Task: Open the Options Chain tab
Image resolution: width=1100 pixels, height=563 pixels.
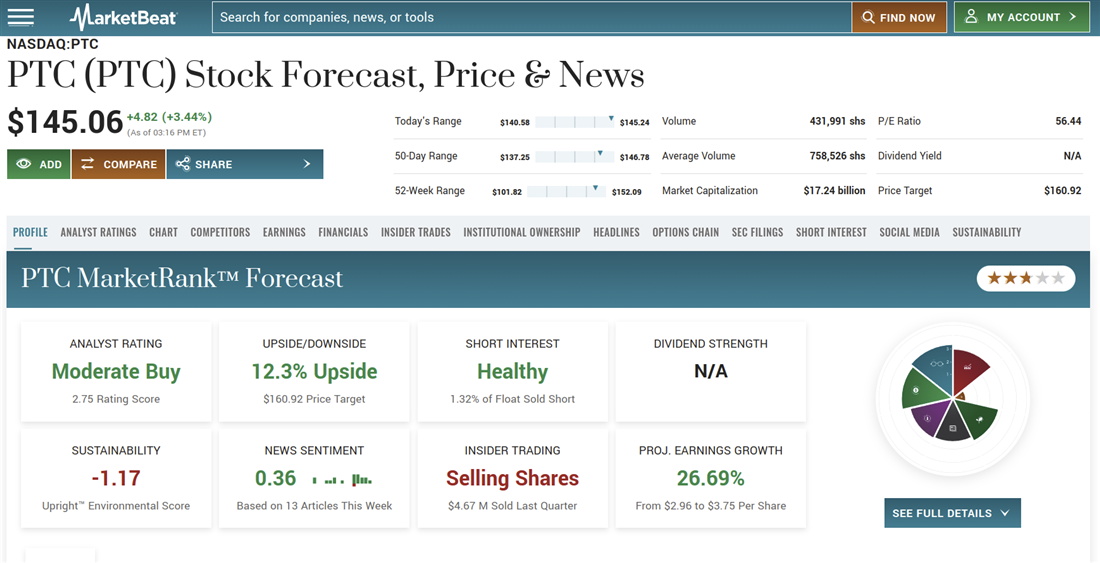Action: tap(685, 232)
